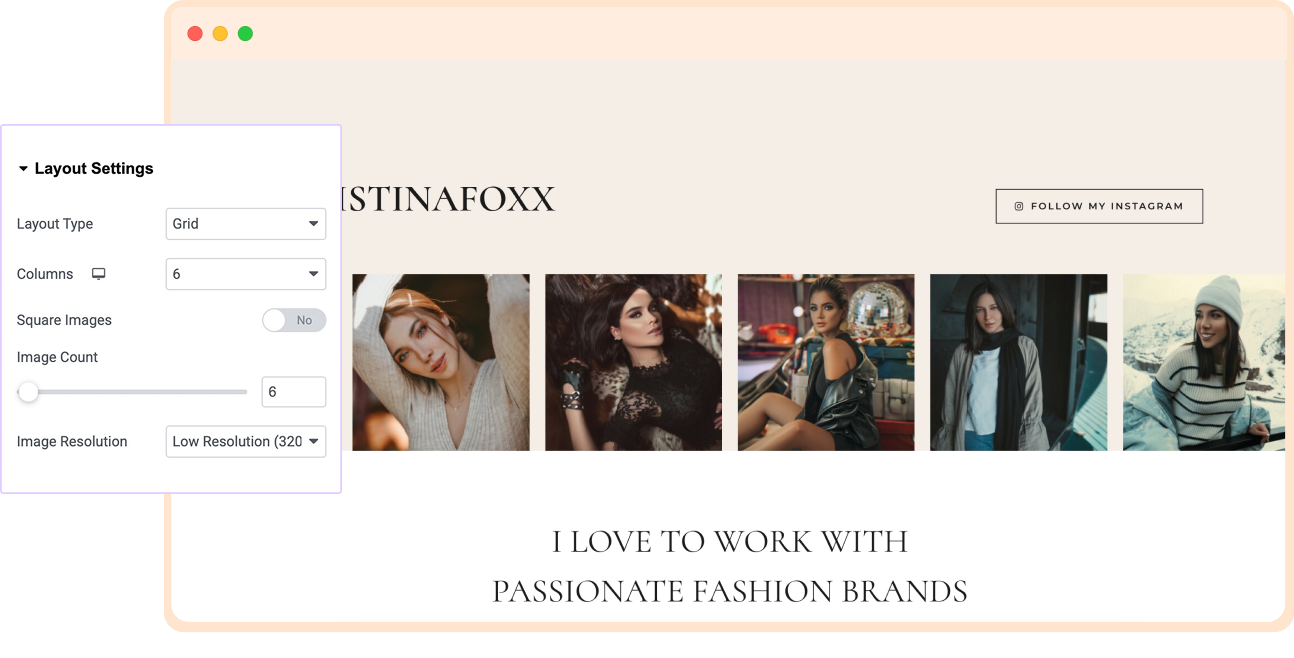Click the Image Count slider handle
The height and width of the screenshot is (658, 1294).
pyautogui.click(x=28, y=392)
